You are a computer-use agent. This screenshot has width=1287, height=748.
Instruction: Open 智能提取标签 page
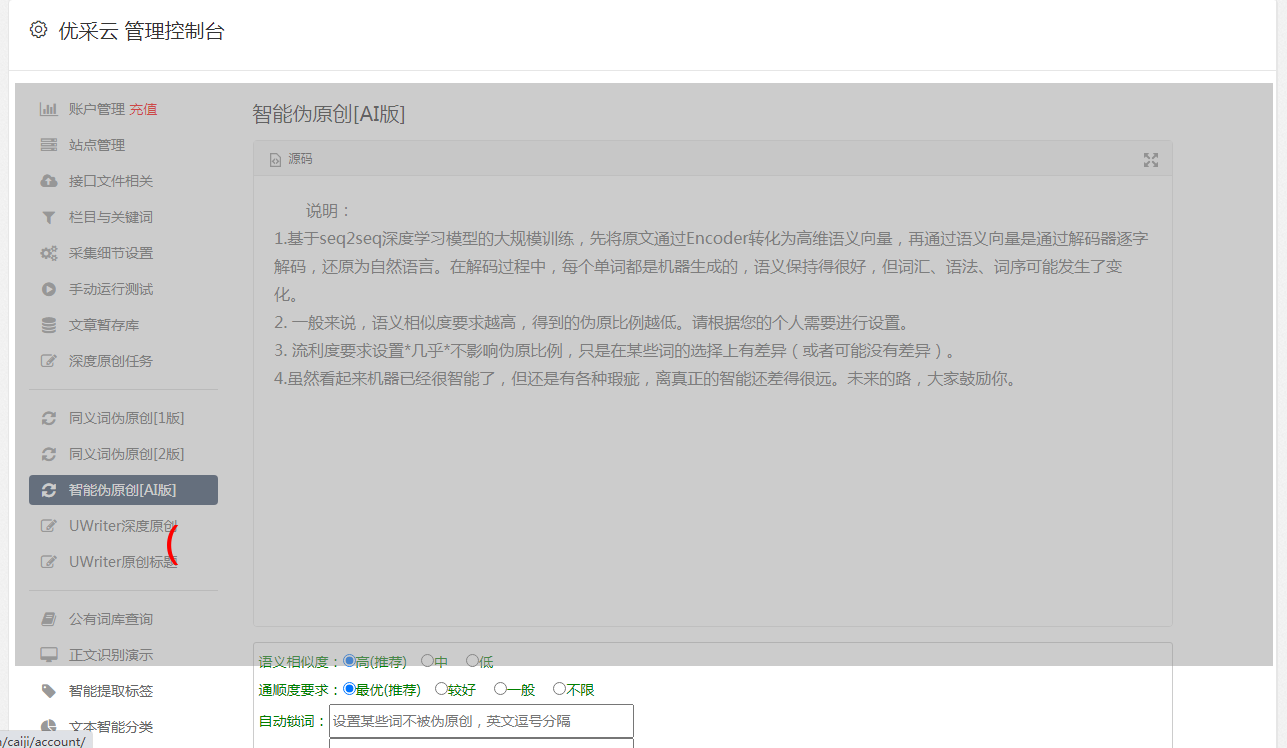click(x=111, y=691)
